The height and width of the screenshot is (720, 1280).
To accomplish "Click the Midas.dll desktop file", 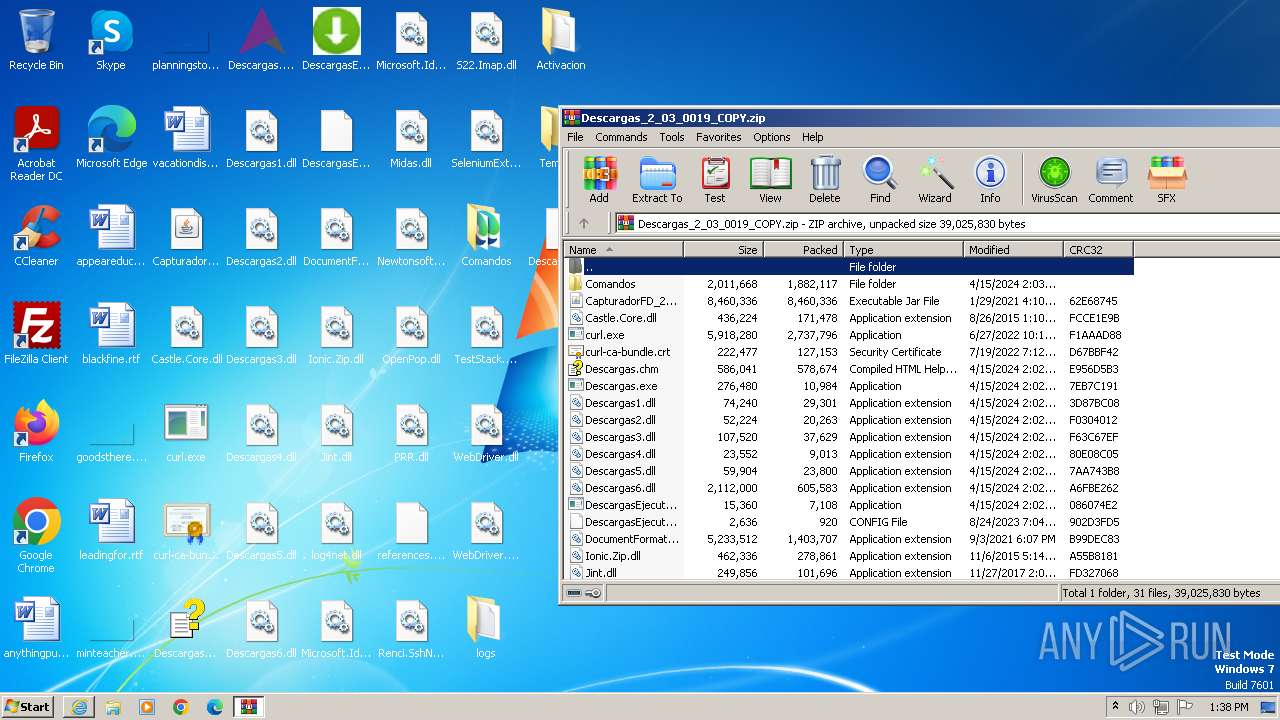I will click(x=411, y=138).
